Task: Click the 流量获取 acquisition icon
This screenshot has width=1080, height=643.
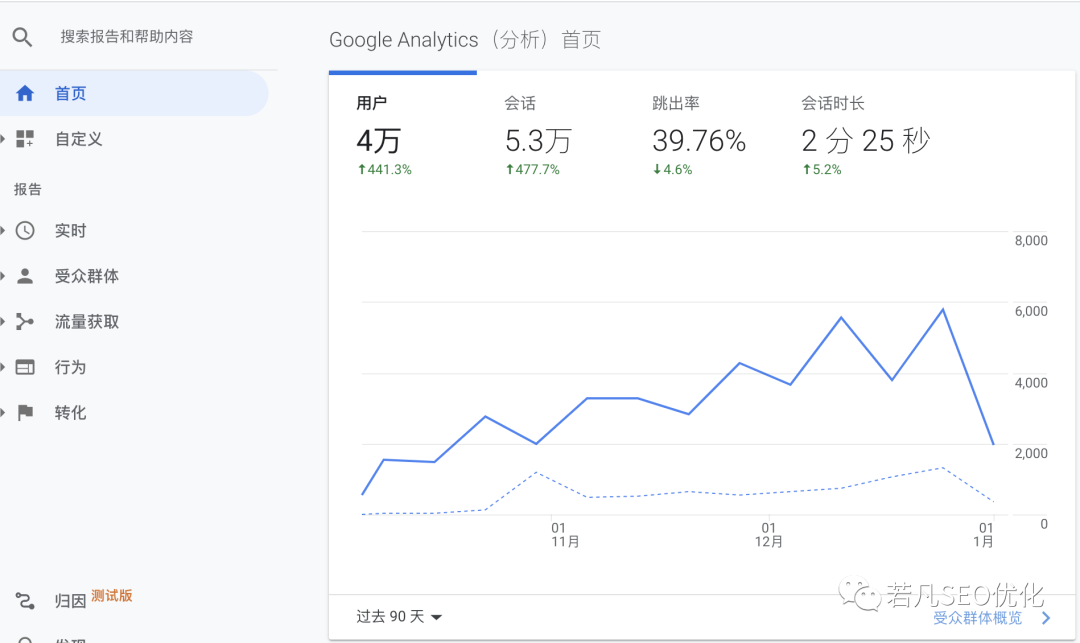Action: pos(25,322)
